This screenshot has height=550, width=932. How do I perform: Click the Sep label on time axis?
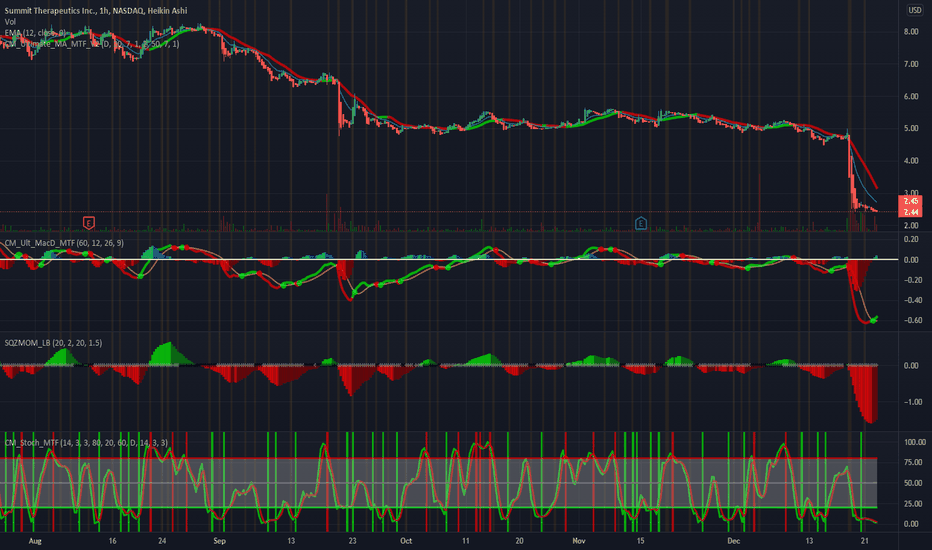tap(219, 541)
